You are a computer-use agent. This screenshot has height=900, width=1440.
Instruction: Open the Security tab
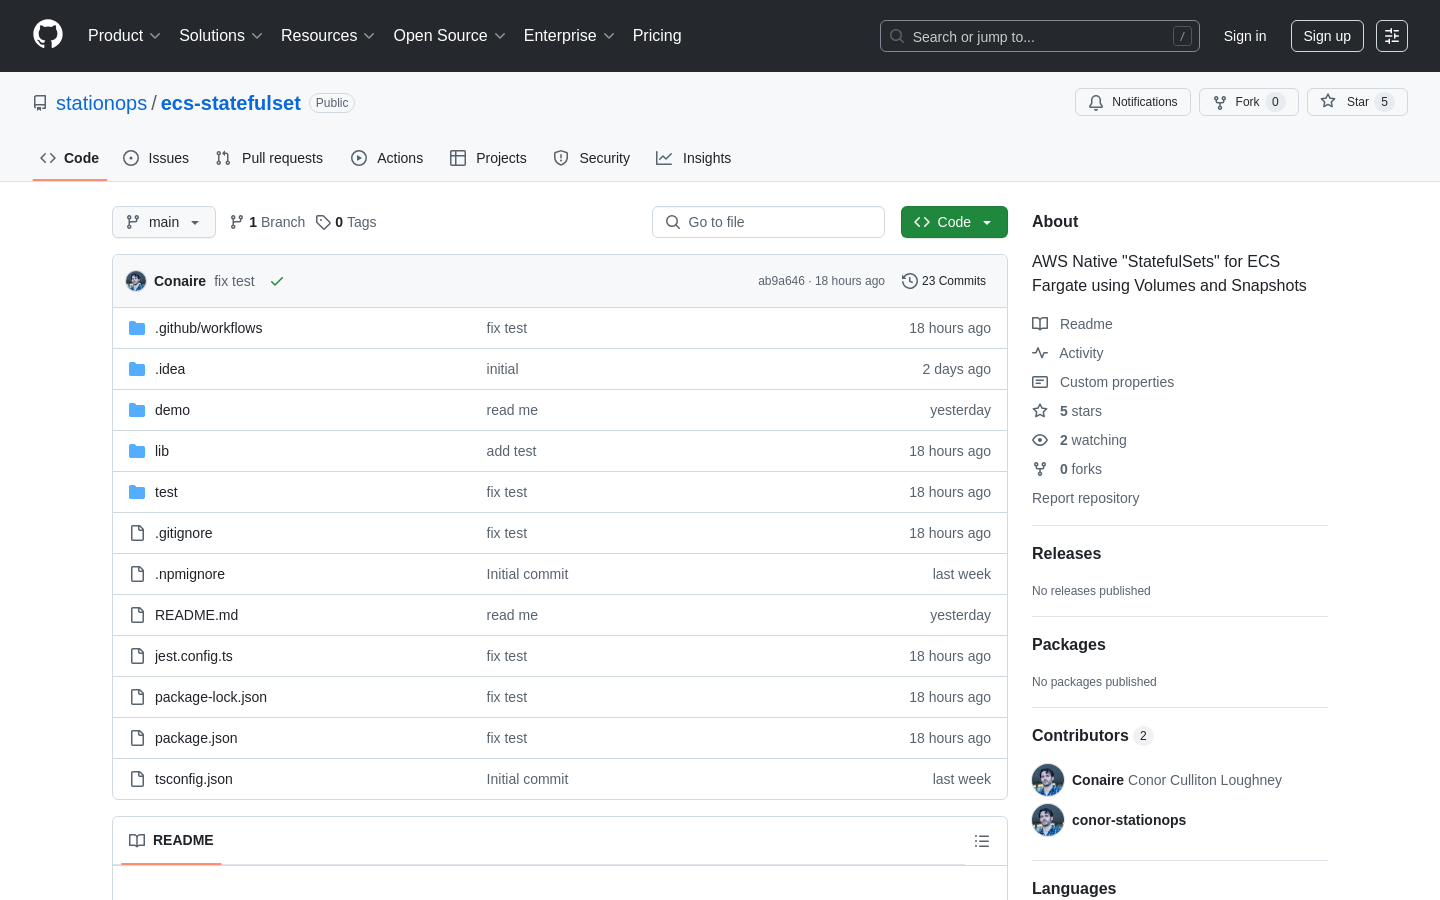click(592, 158)
